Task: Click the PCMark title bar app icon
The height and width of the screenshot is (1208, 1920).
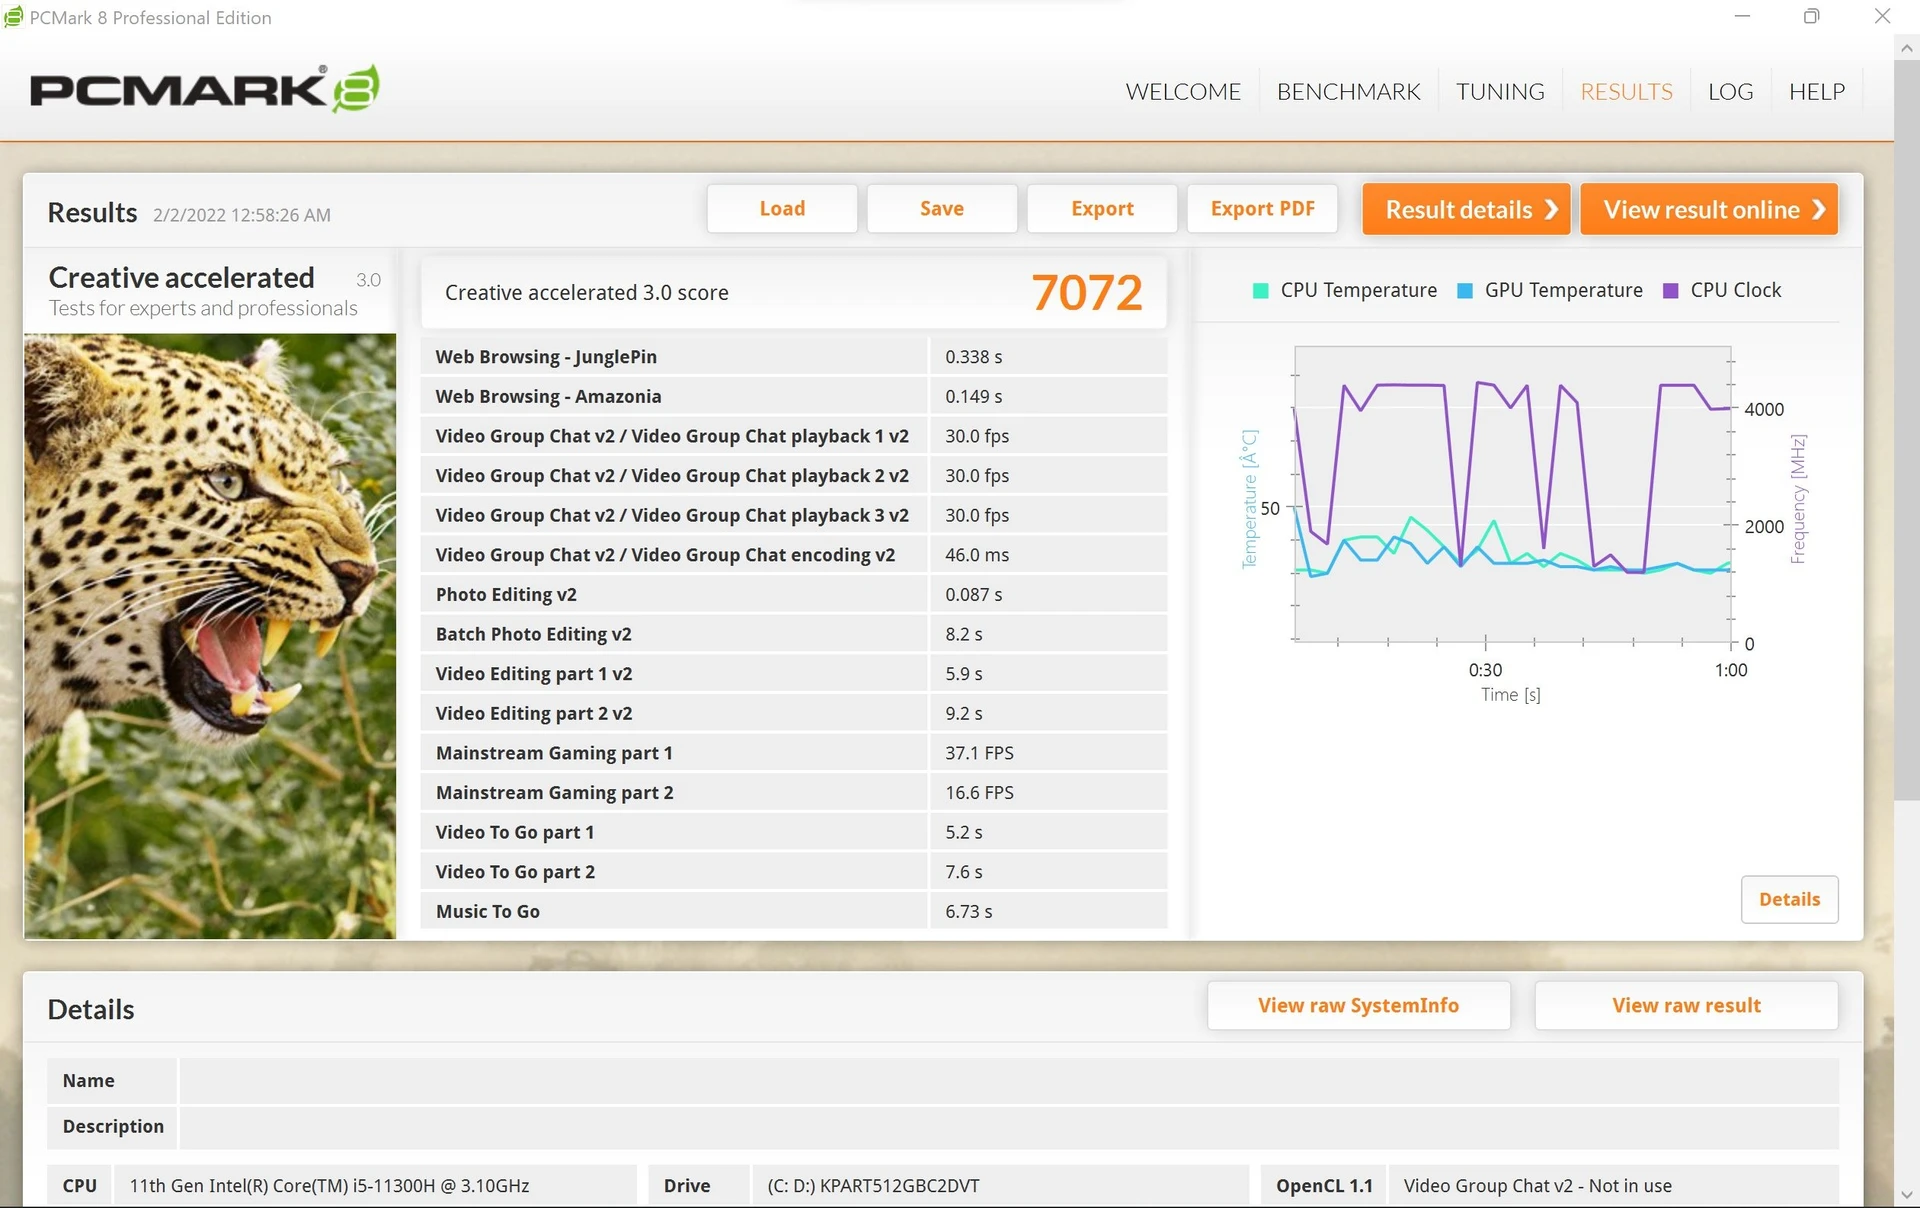Action: click(x=13, y=17)
